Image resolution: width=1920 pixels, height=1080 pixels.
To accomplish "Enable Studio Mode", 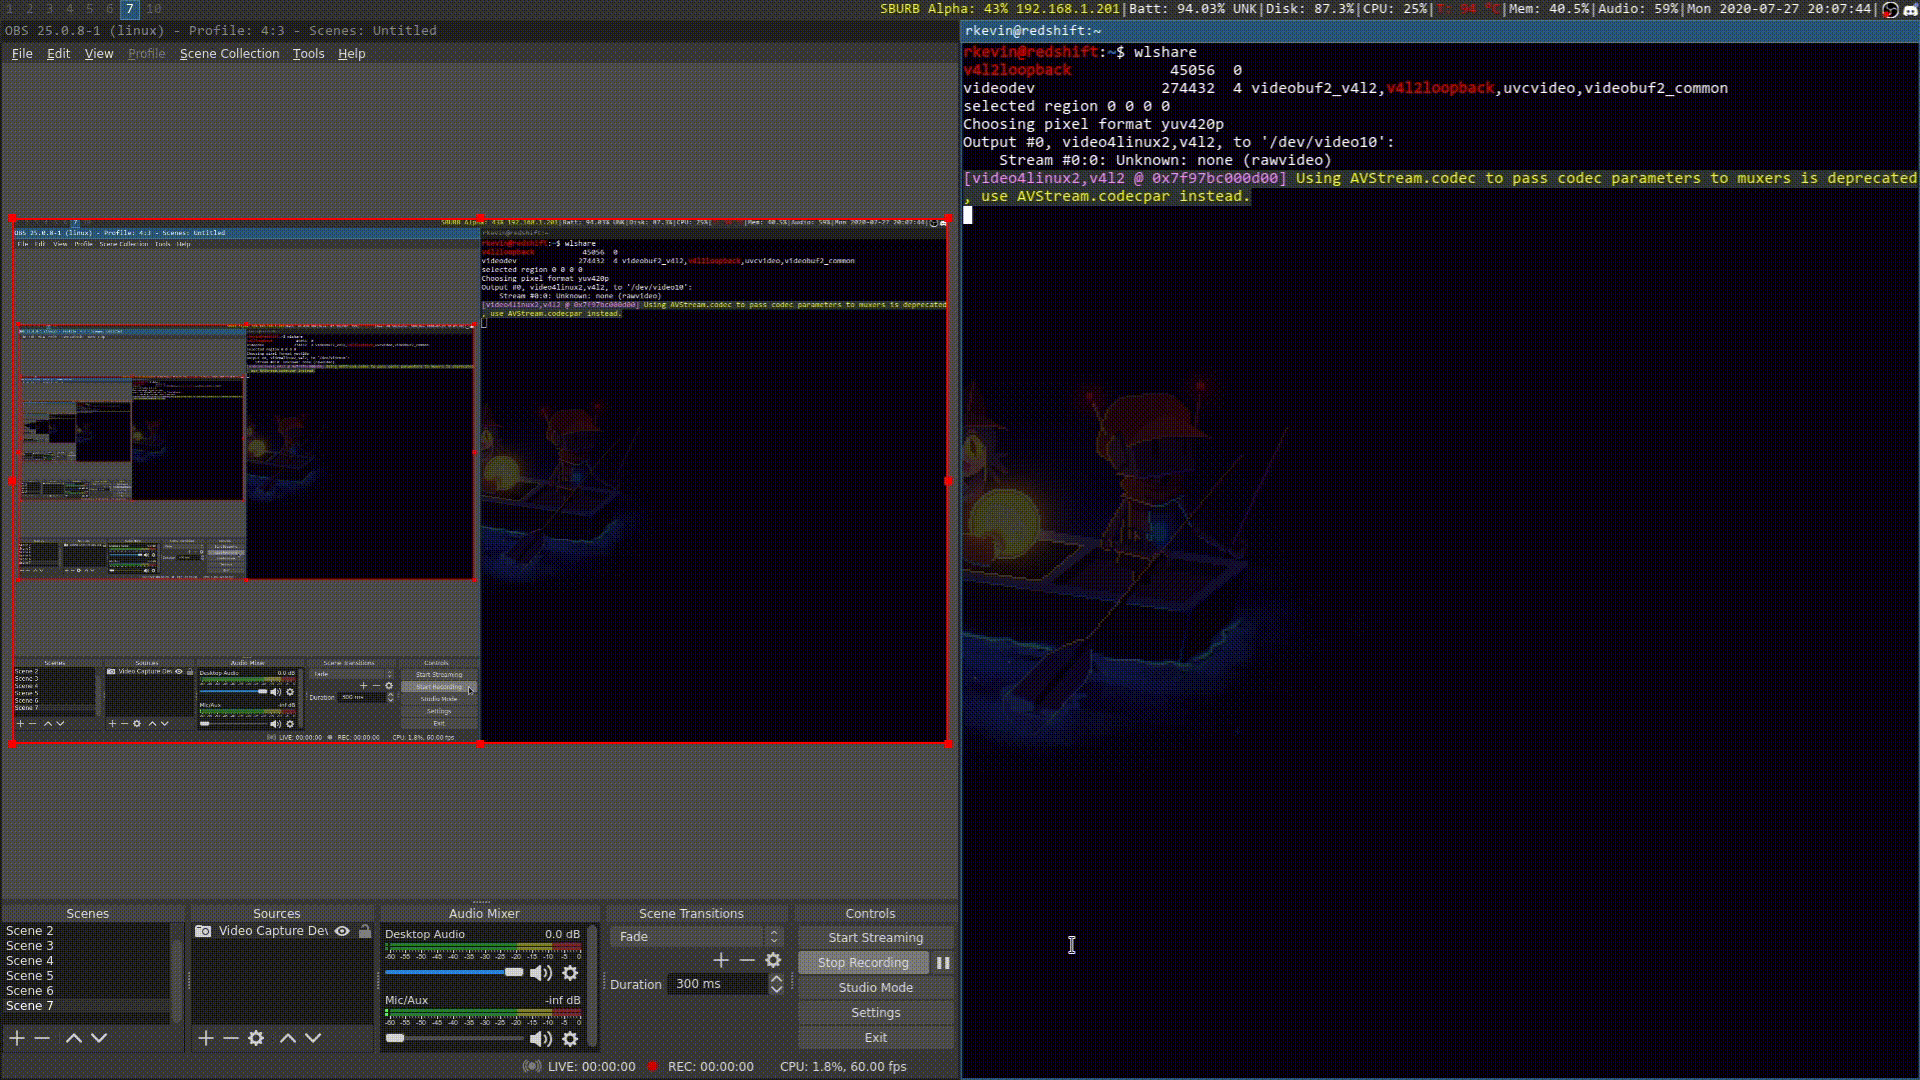I will click(x=875, y=987).
